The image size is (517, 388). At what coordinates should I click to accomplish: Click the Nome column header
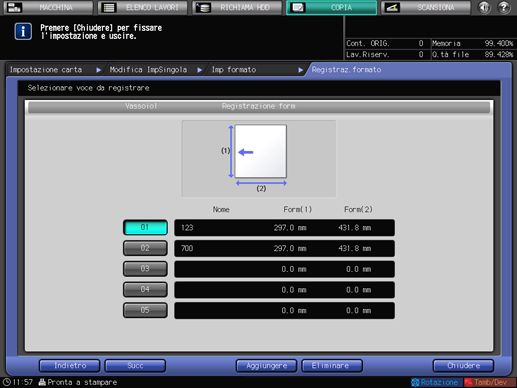221,209
